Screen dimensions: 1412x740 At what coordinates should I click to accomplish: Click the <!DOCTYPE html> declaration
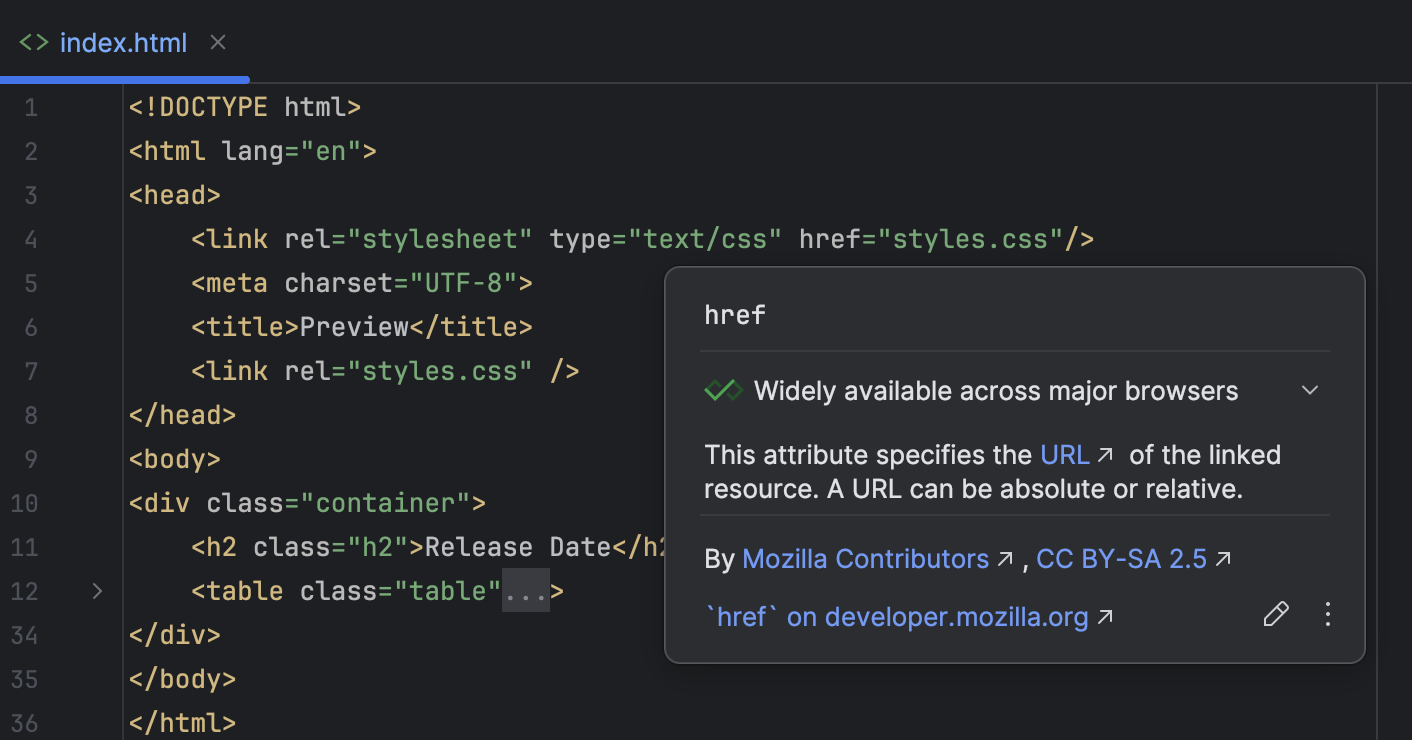(245, 107)
